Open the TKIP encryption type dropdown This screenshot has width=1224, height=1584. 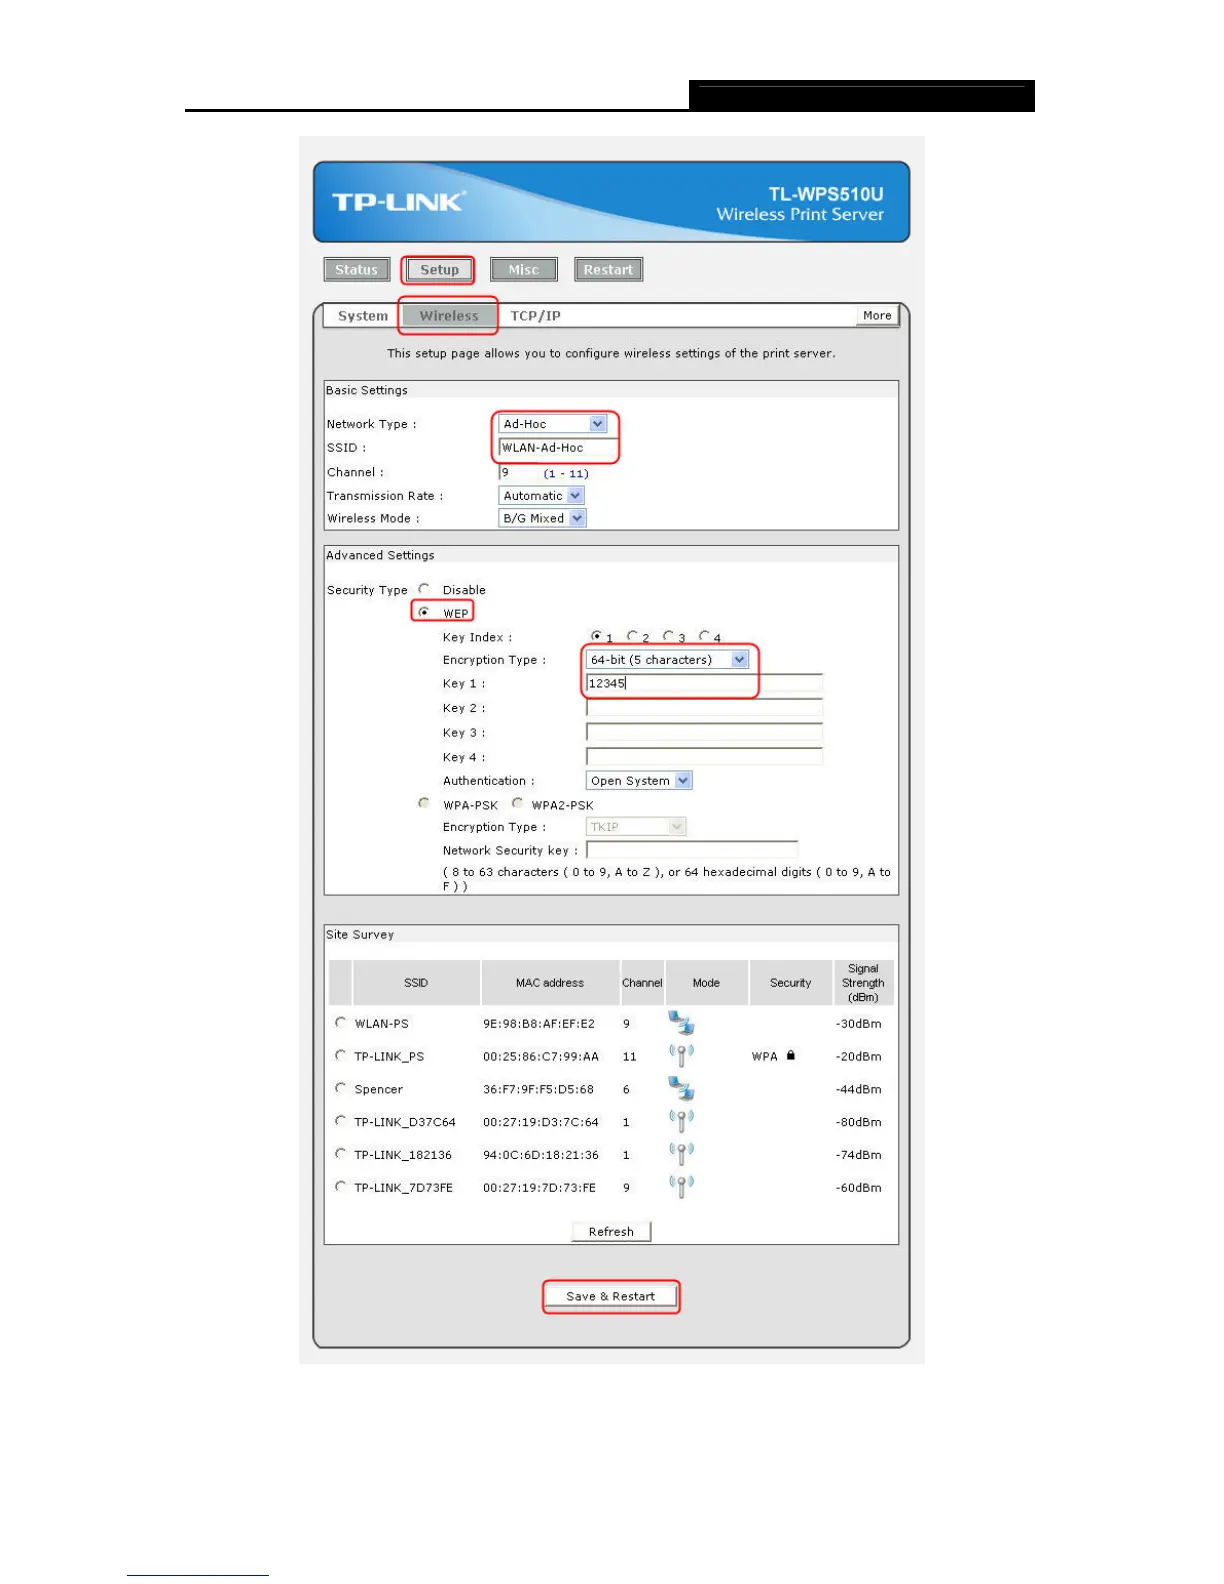click(x=636, y=826)
